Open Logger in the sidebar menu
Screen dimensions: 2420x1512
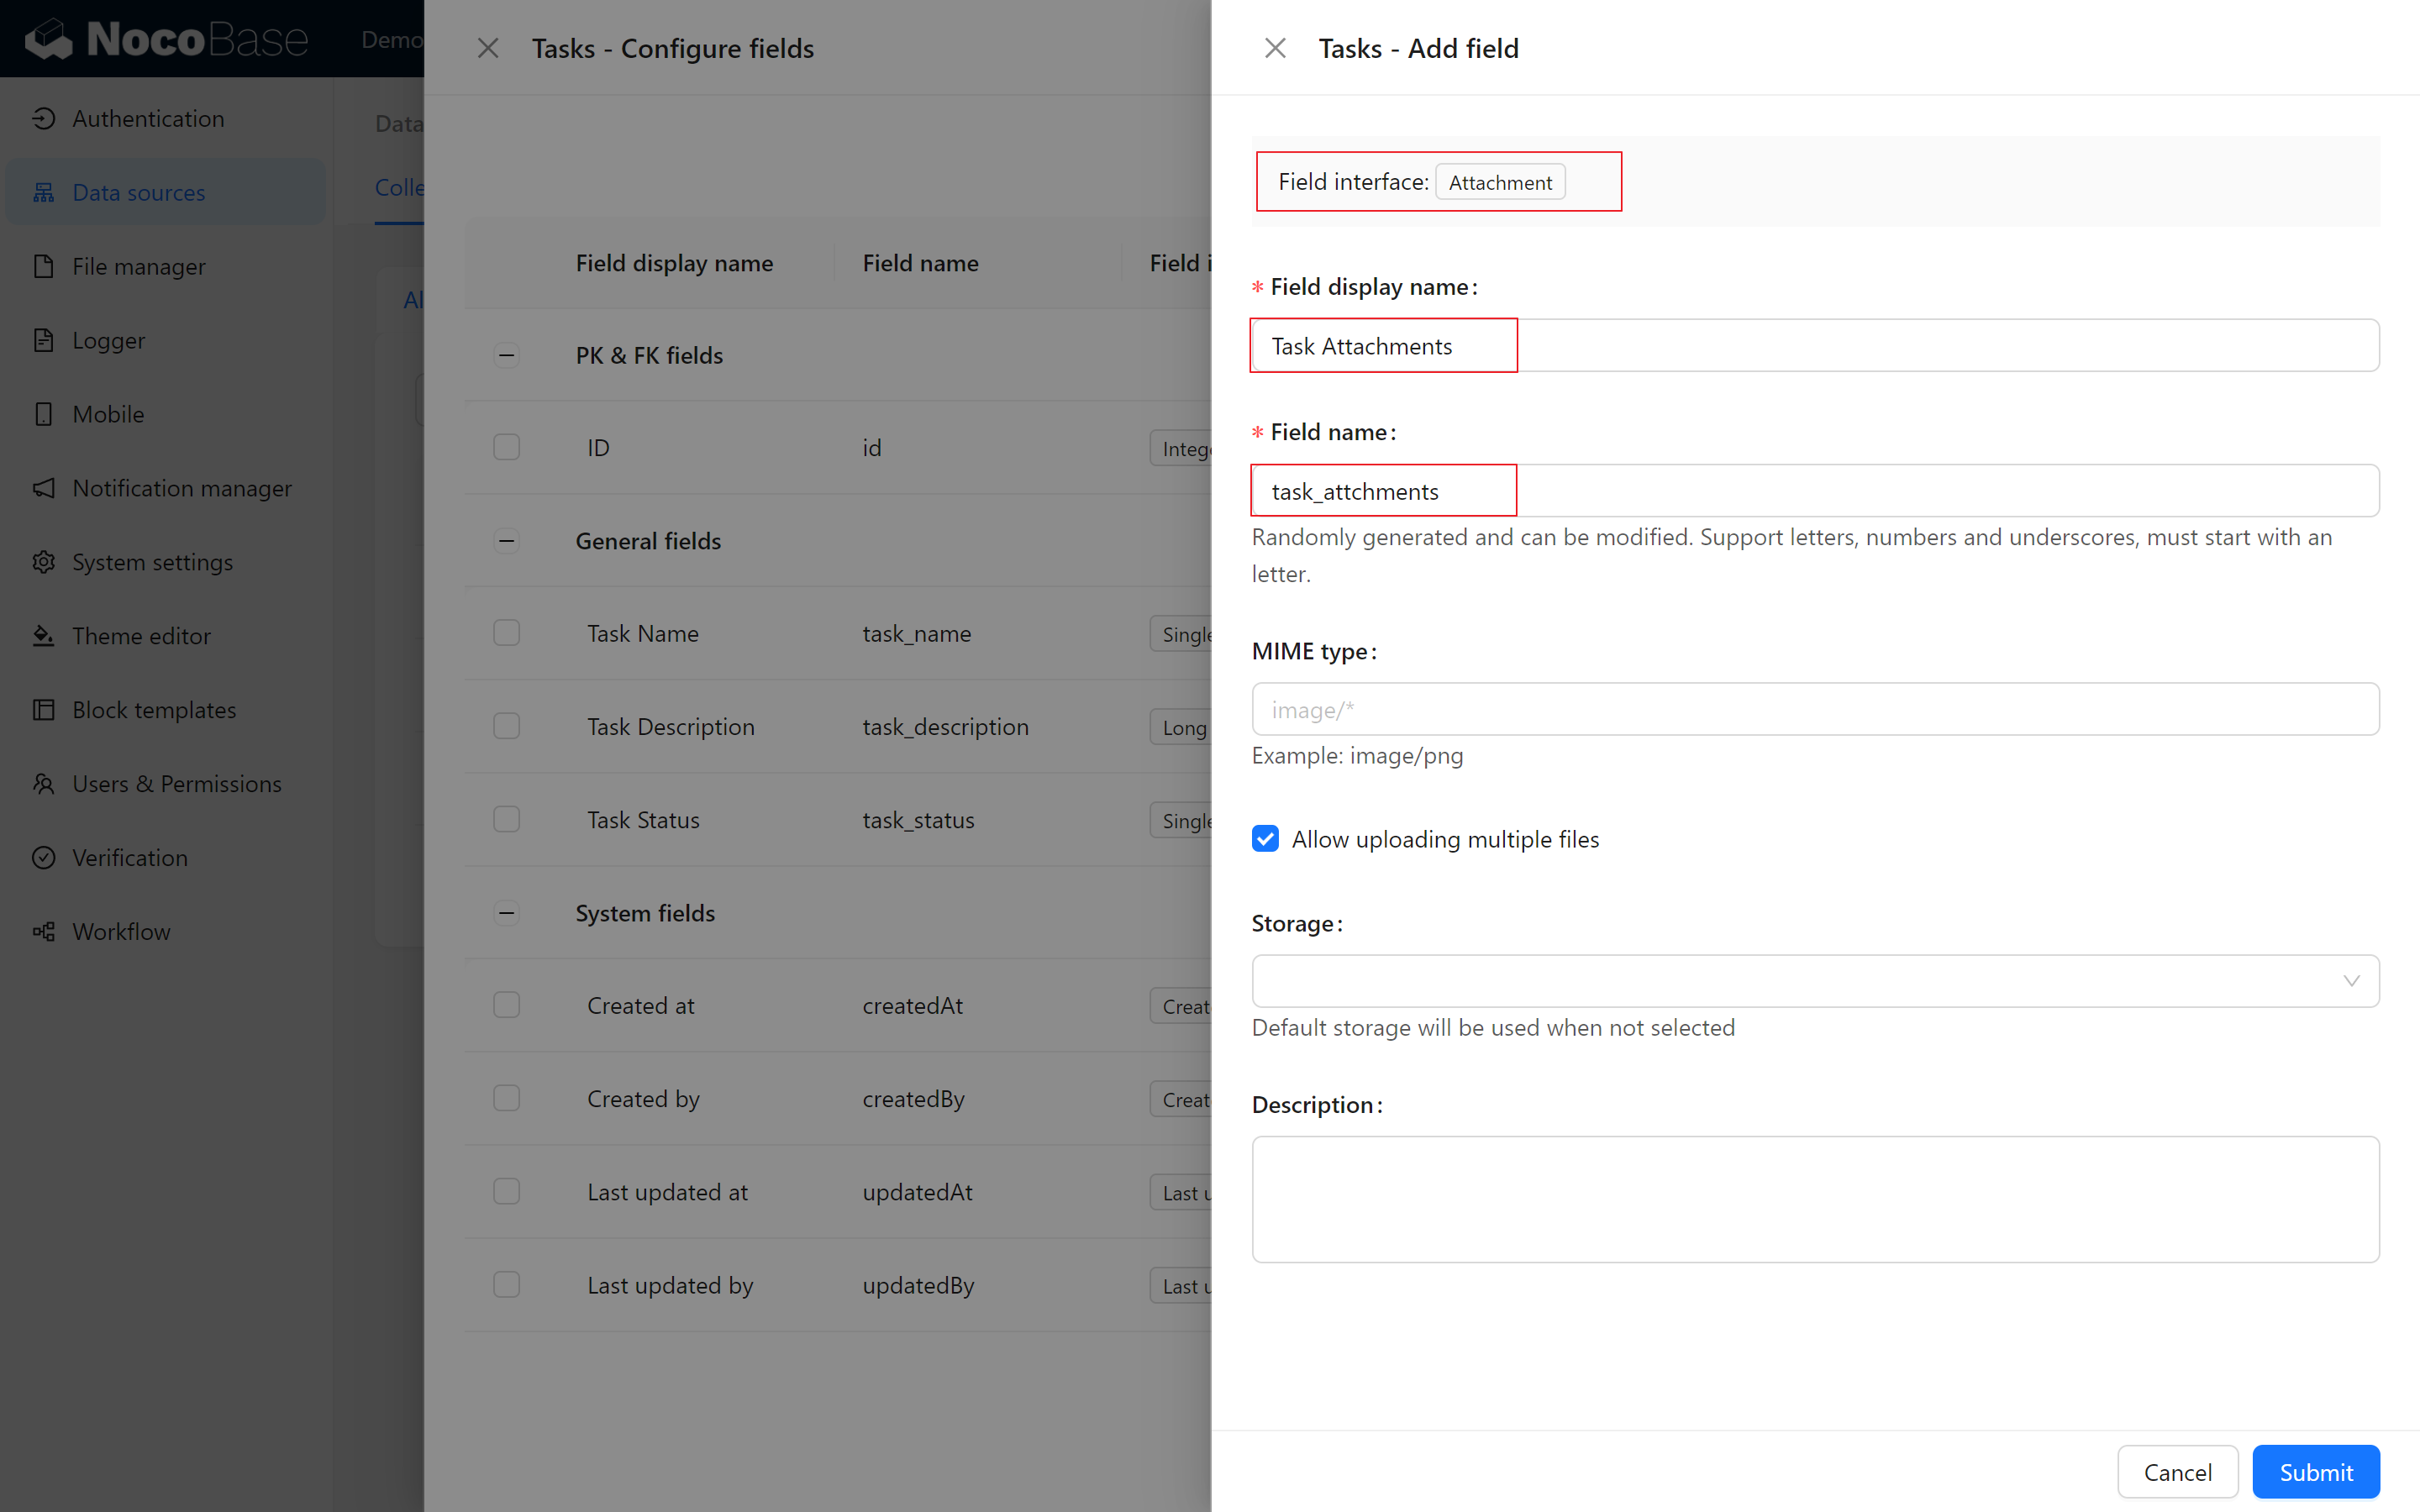coord(166,340)
